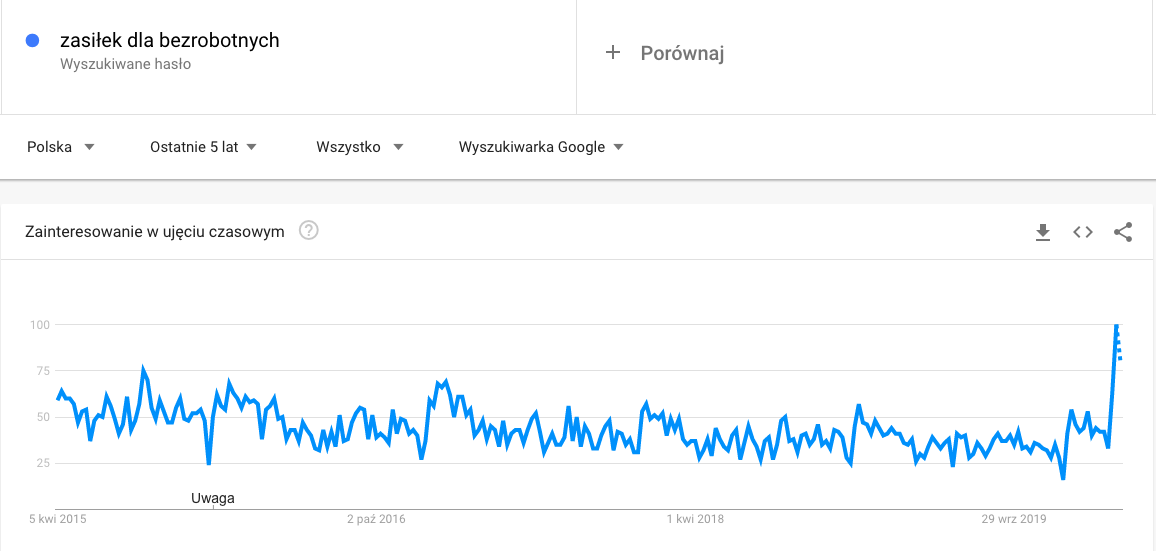Image resolution: width=1156 pixels, height=551 pixels.
Task: Open embed code for the chart
Action: tap(1082, 232)
